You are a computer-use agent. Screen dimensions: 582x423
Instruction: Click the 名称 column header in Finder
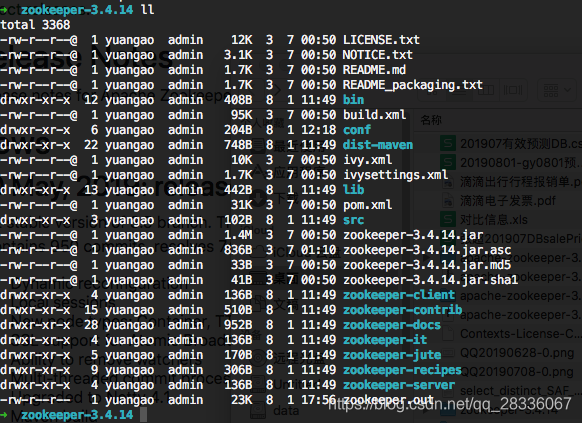point(431,120)
